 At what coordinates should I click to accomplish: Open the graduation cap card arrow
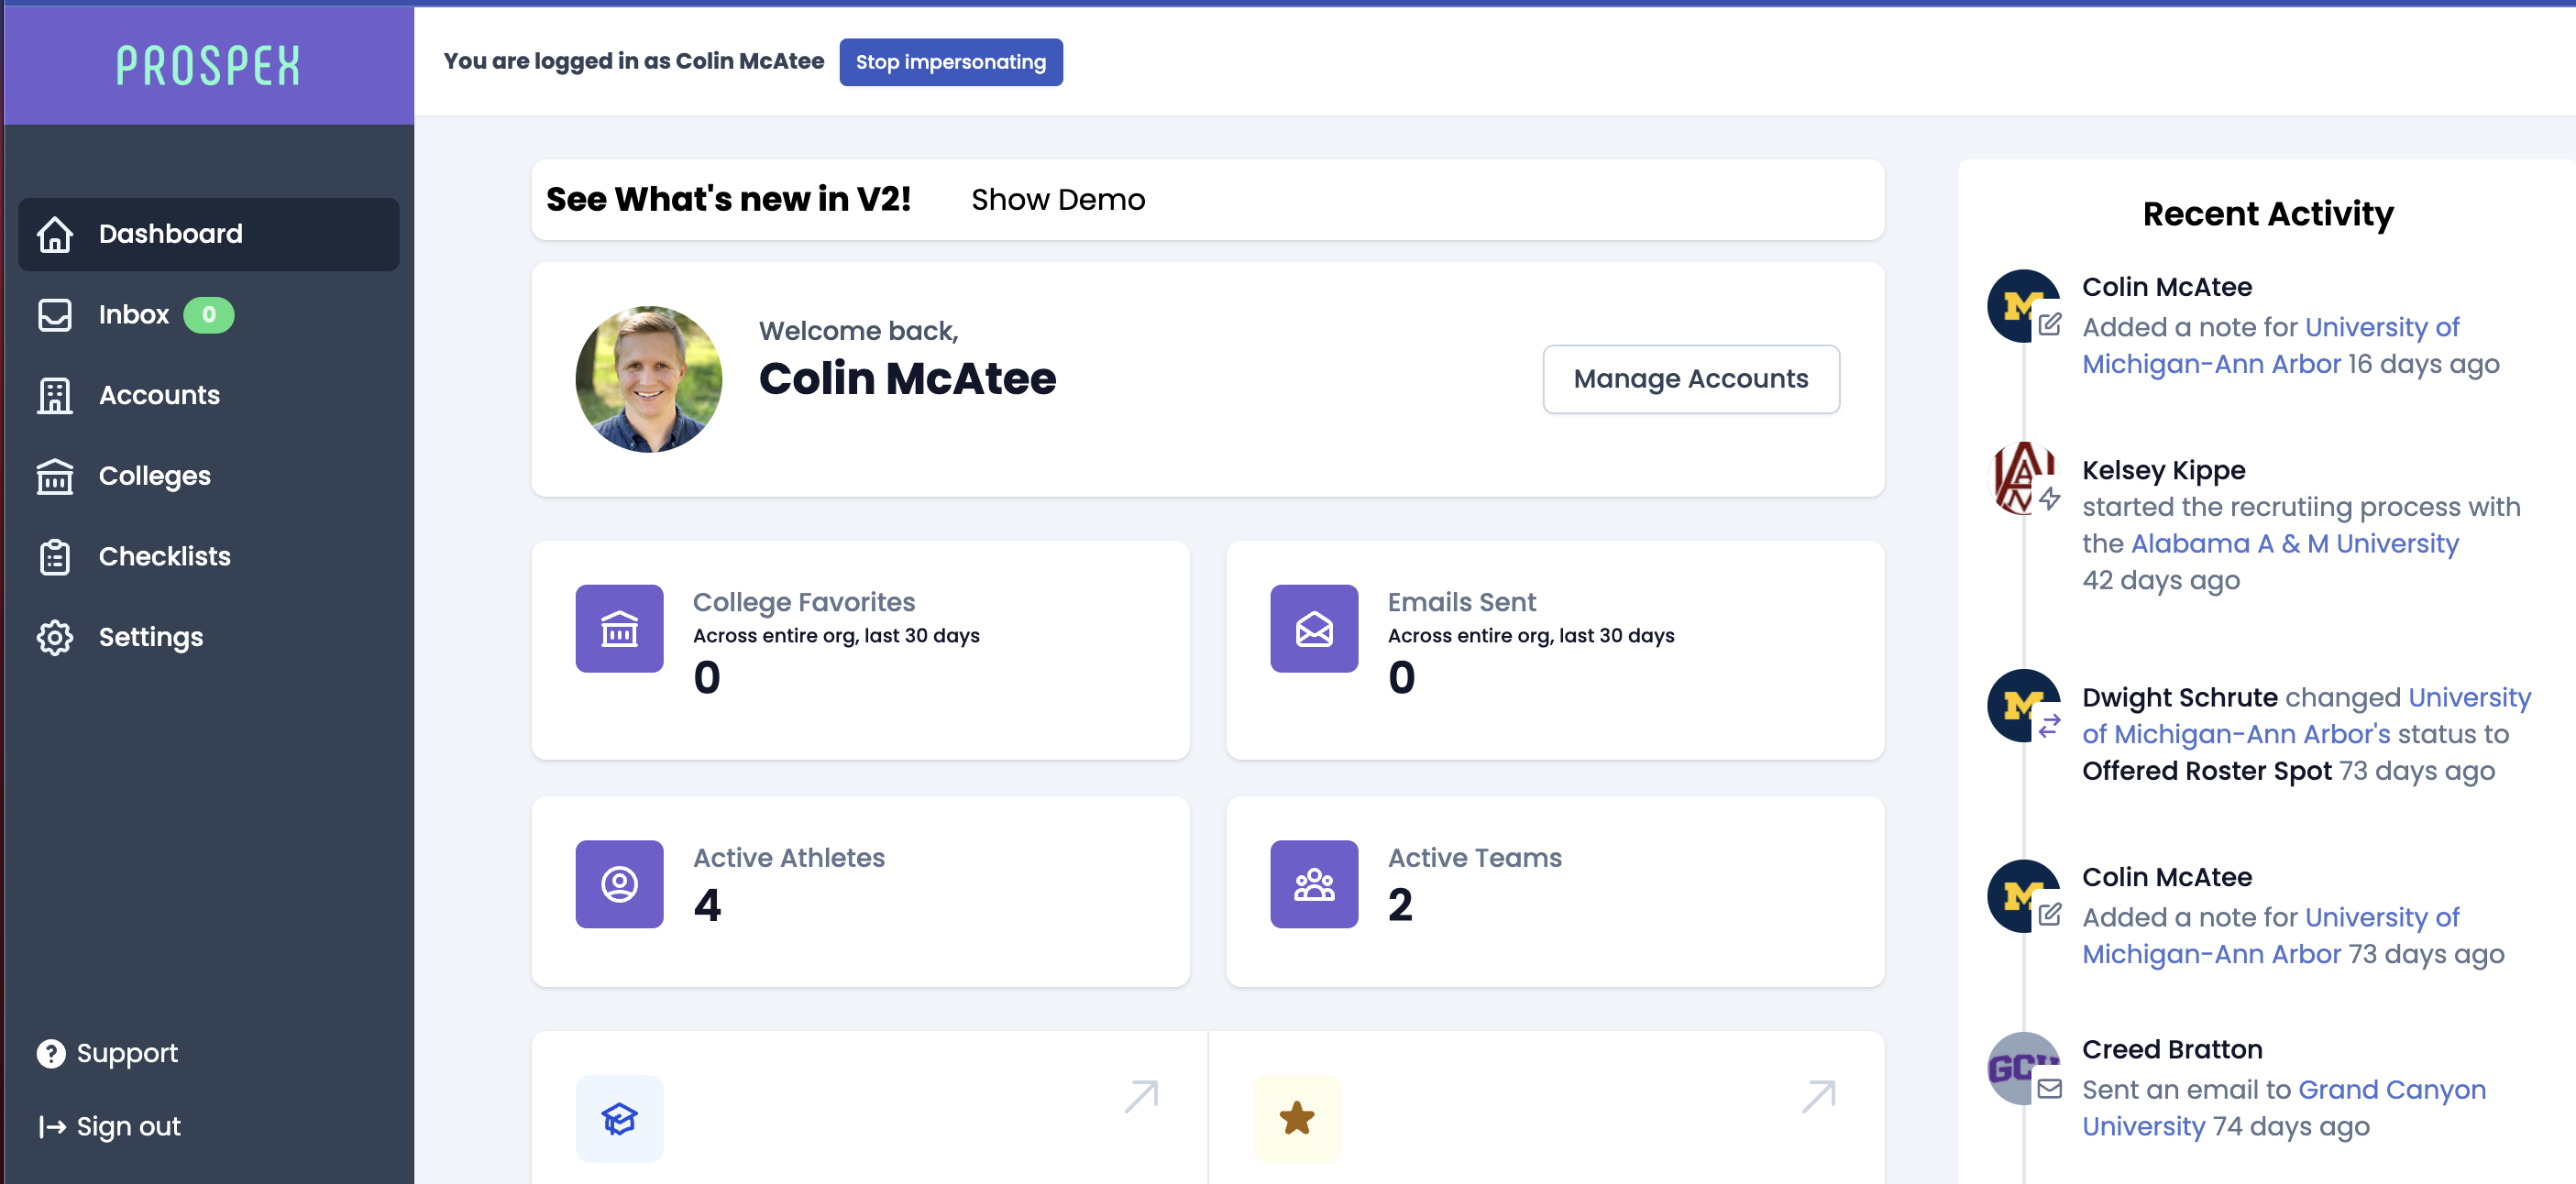(x=1140, y=1096)
